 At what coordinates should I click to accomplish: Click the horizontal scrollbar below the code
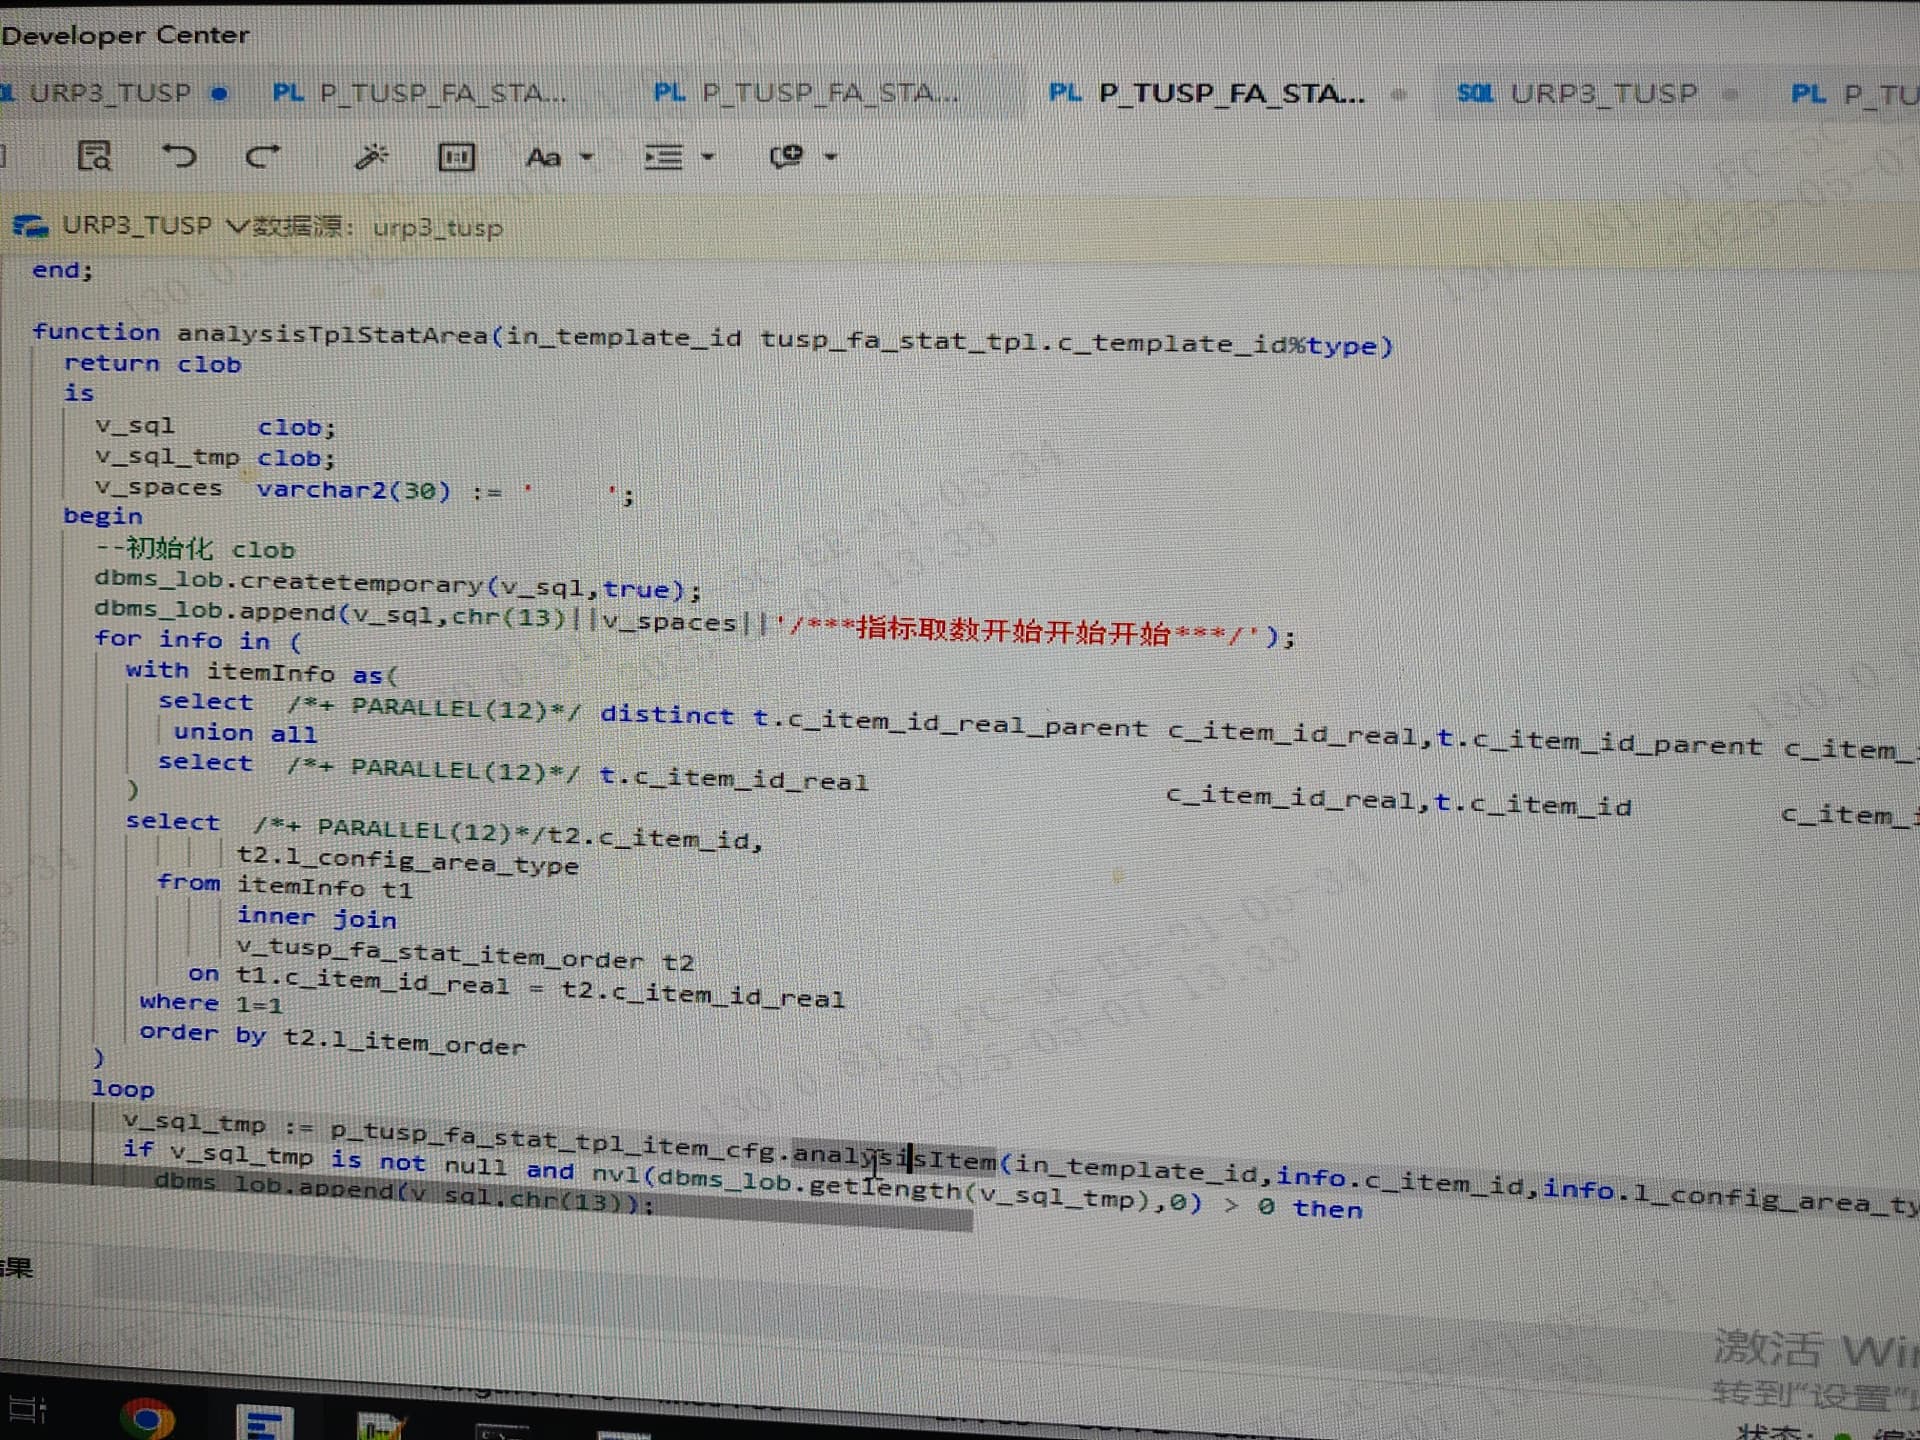(x=500, y=1218)
